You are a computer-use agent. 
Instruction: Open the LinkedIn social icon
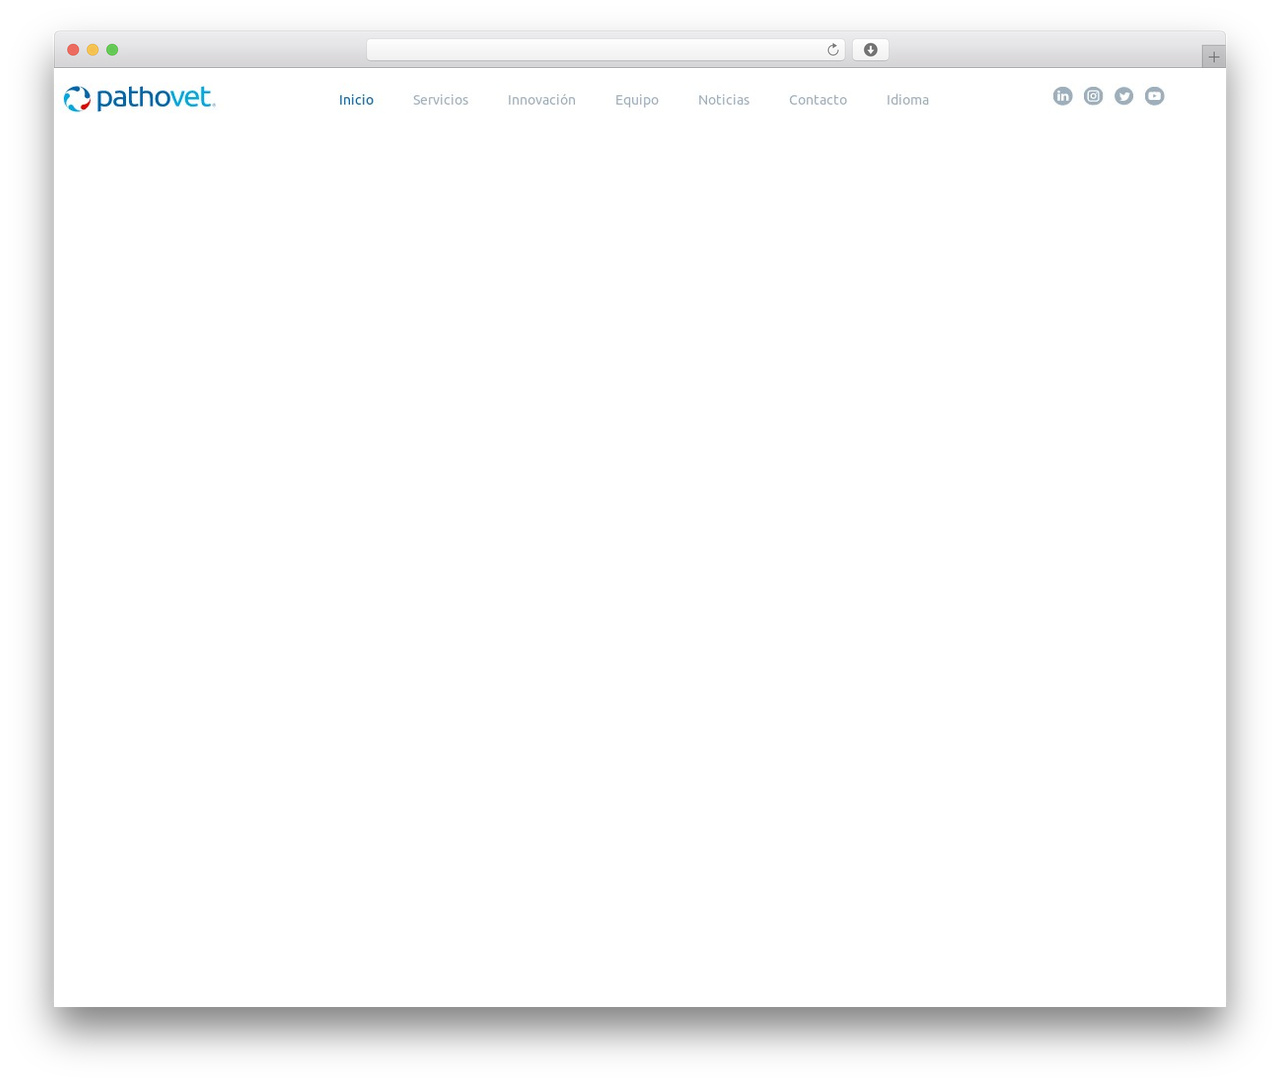pyautogui.click(x=1062, y=96)
